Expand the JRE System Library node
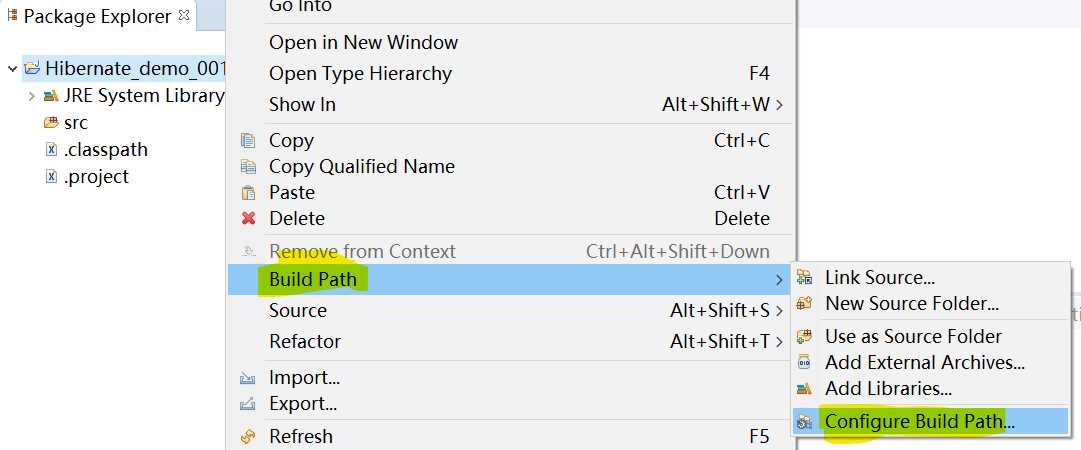Image resolution: width=1081 pixels, height=450 pixels. coord(31,96)
